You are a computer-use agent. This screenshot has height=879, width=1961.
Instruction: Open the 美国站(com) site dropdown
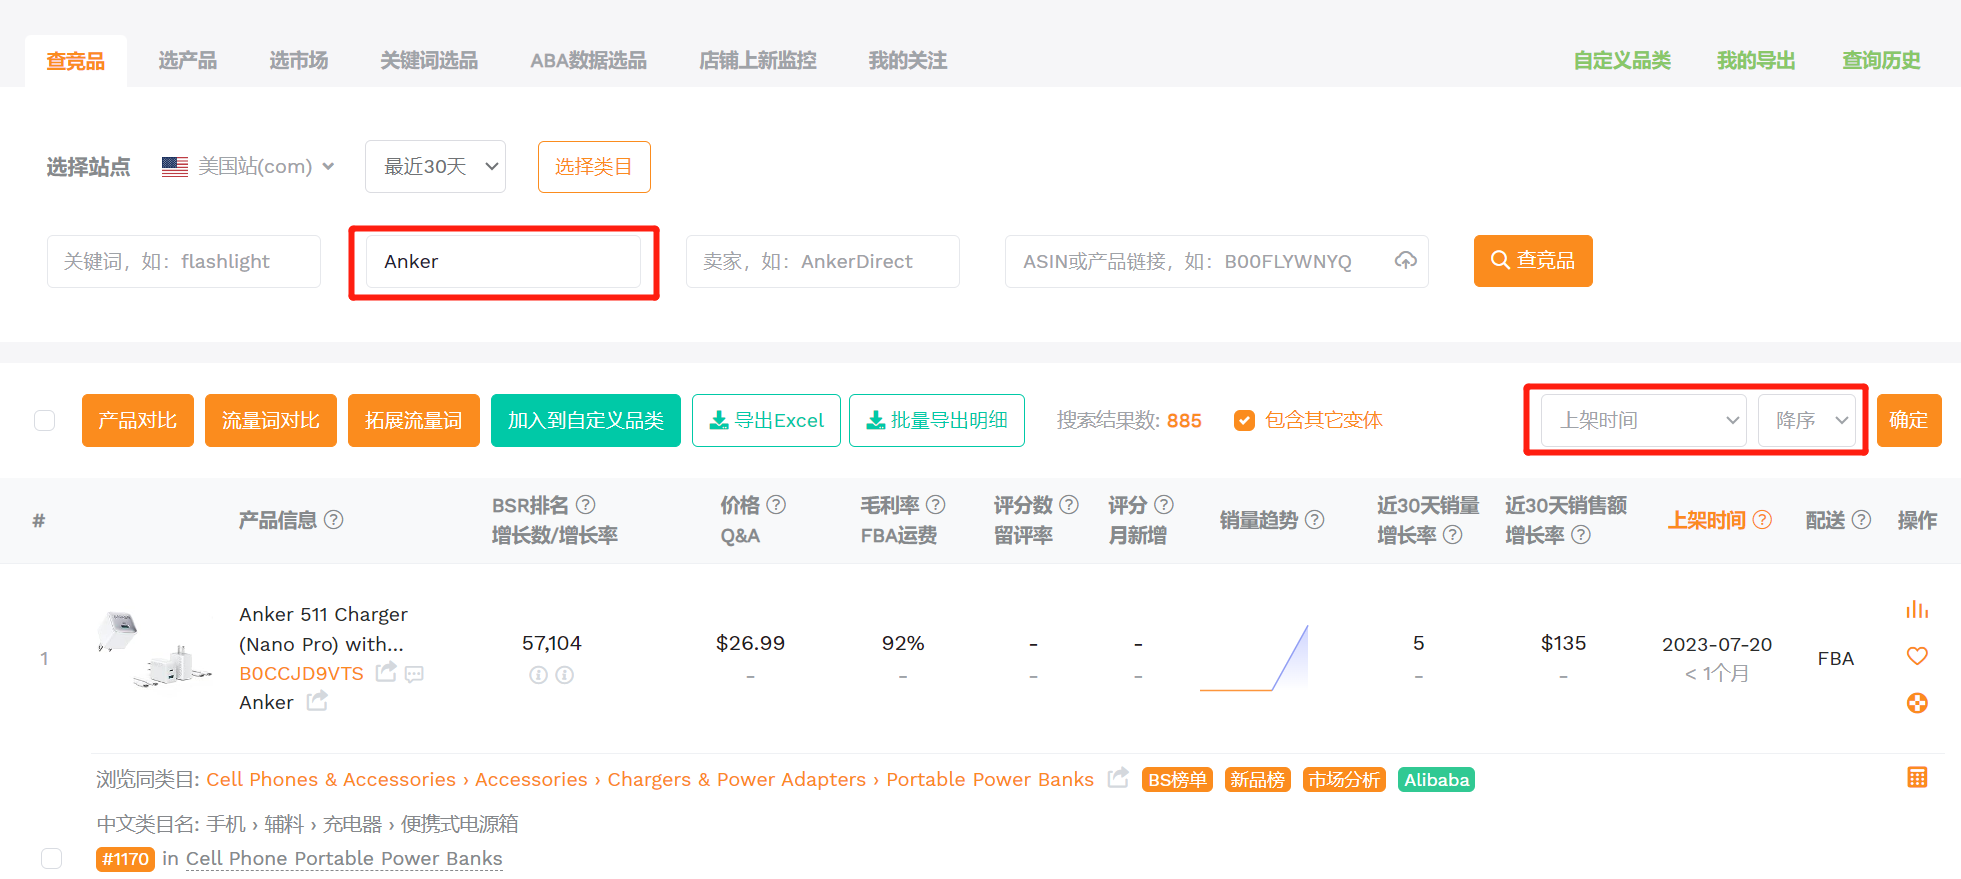click(248, 167)
